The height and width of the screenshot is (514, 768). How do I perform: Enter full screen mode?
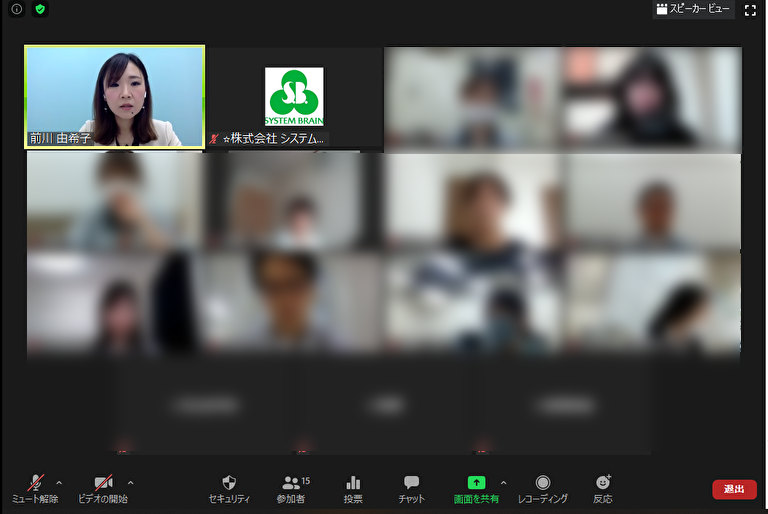(x=750, y=10)
